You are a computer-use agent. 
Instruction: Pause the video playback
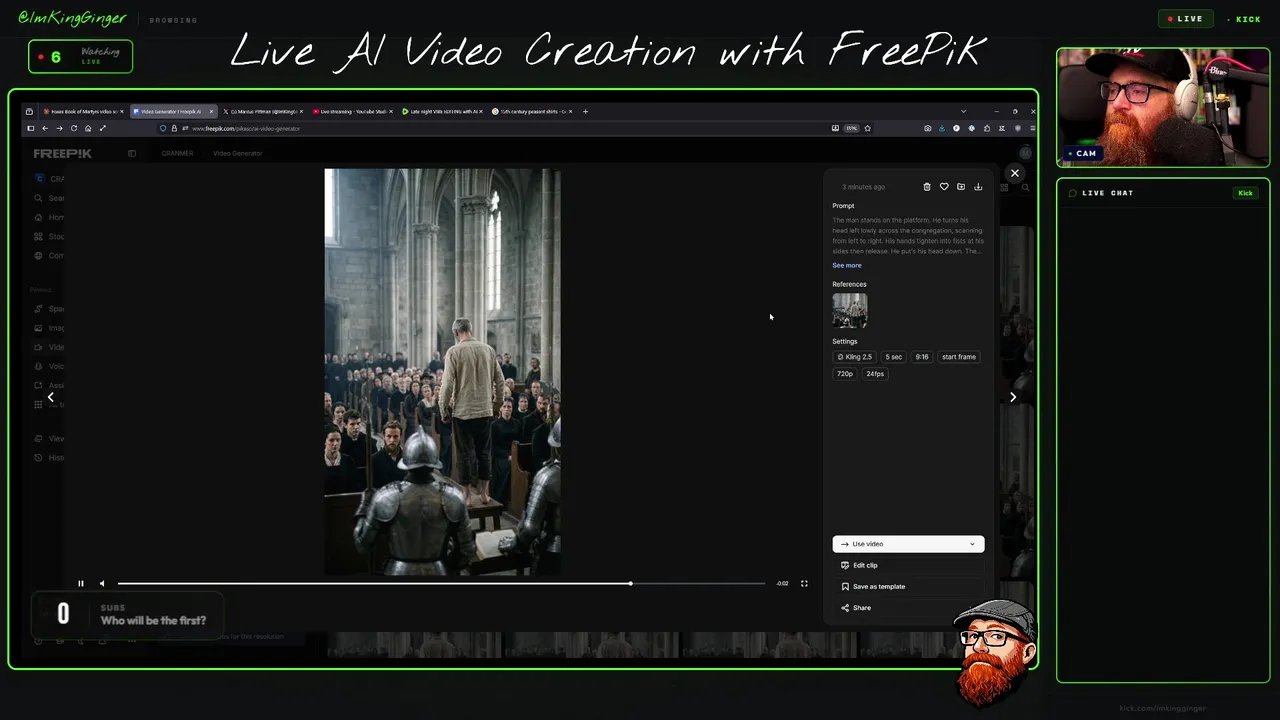pos(81,583)
